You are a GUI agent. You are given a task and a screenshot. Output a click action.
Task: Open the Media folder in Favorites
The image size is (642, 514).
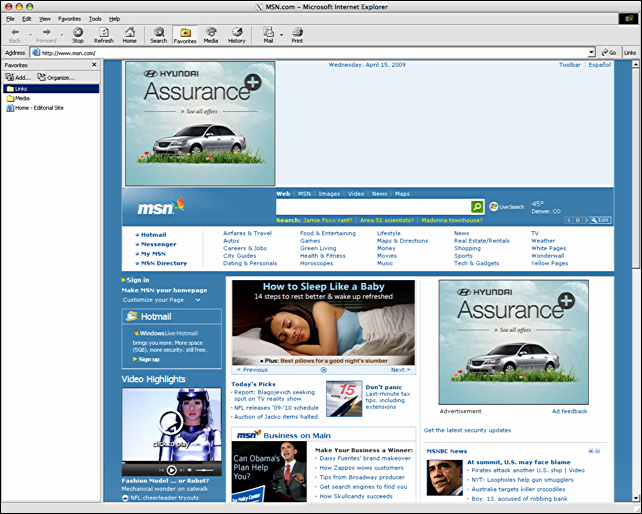[x=18, y=98]
